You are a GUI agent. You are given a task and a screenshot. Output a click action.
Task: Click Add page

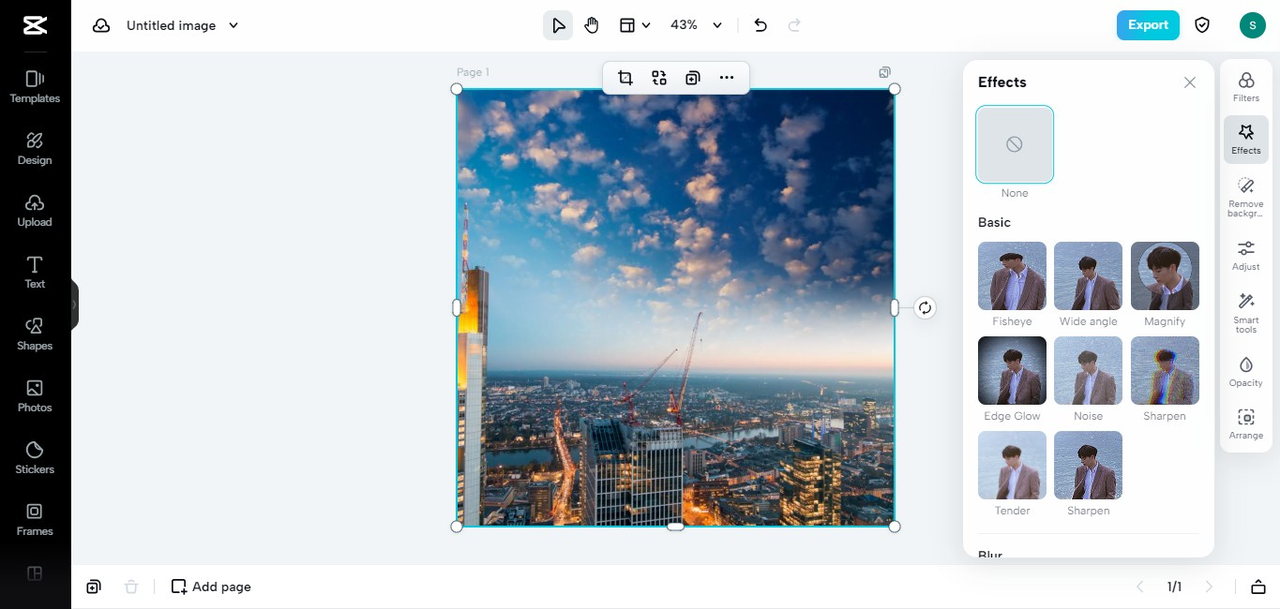(x=211, y=587)
